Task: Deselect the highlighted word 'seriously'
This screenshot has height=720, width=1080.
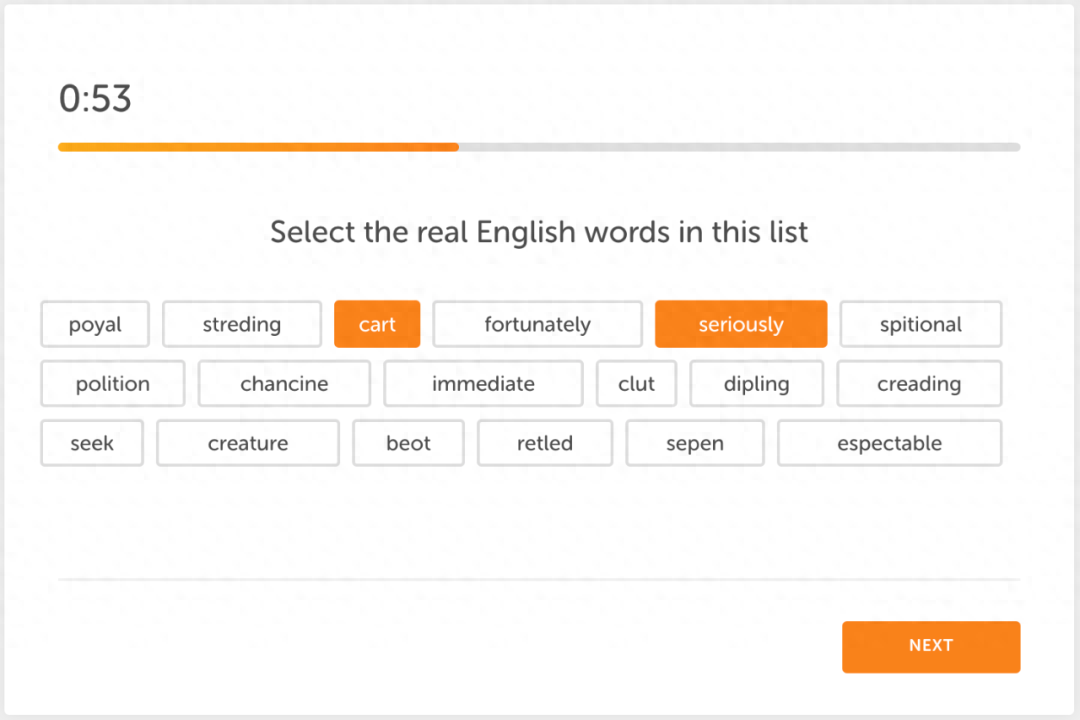Action: coord(741,324)
